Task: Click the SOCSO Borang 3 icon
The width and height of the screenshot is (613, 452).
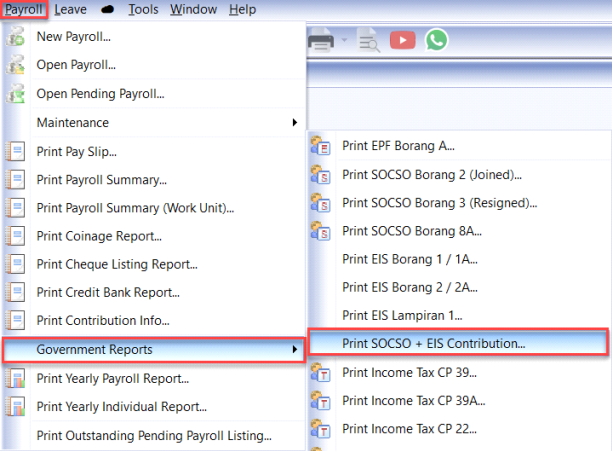Action: click(x=321, y=203)
